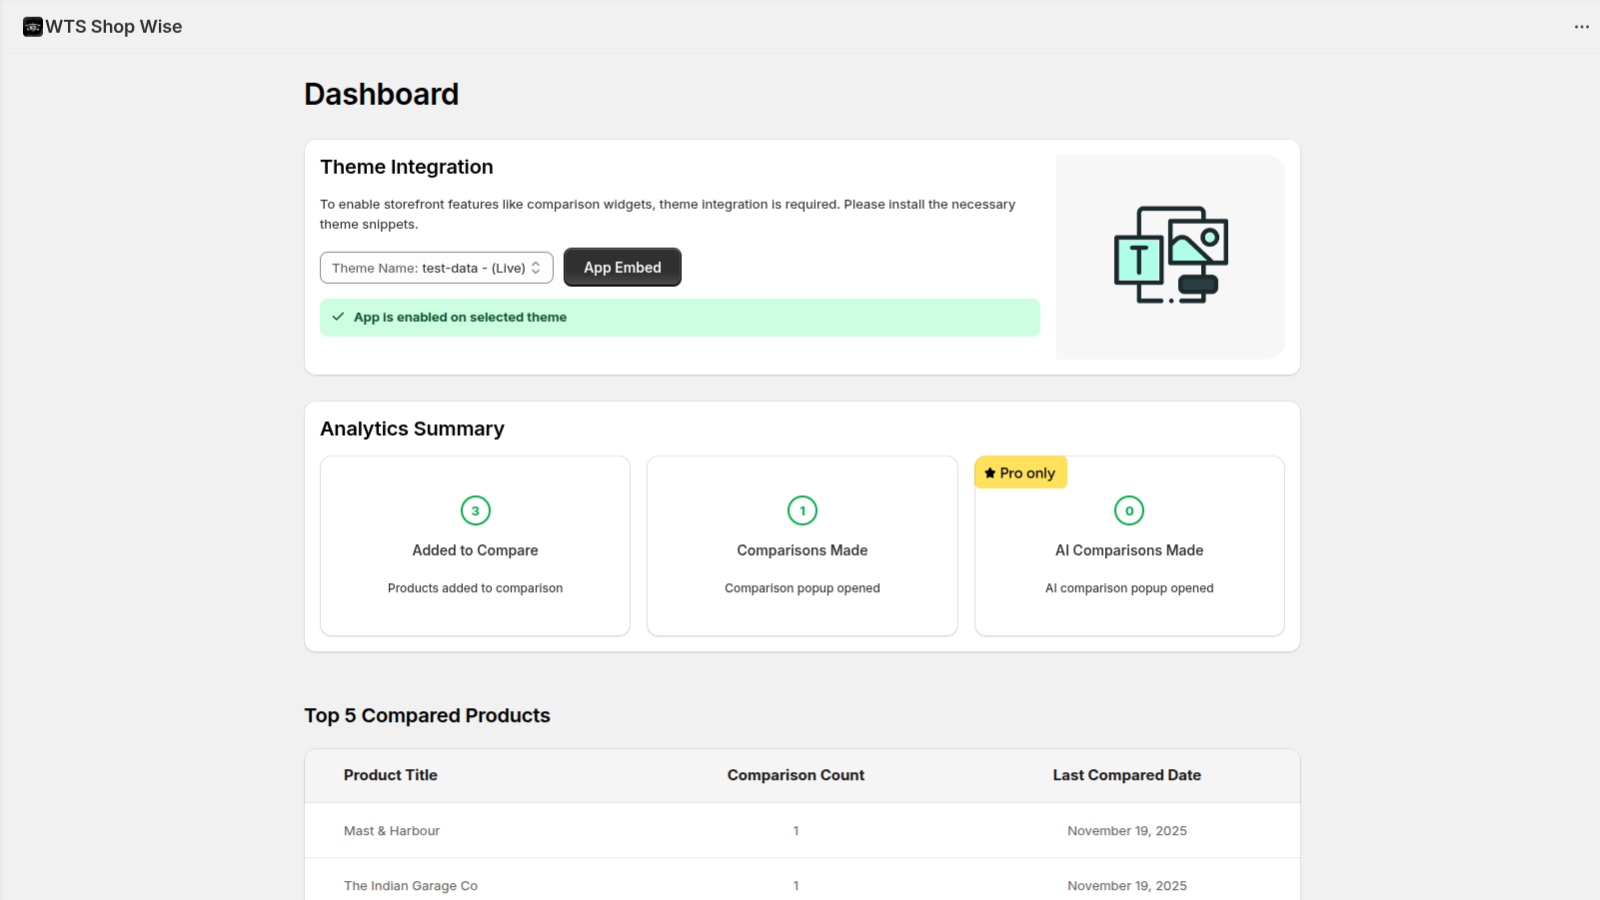Click the Theme Integration heading
This screenshot has height=900, width=1600.
coord(406,167)
